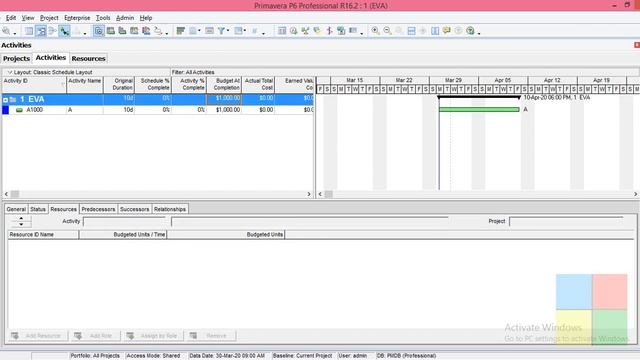
Task: Click the icon with red-blue bars chart
Action: pyautogui.click(x=146, y=31)
